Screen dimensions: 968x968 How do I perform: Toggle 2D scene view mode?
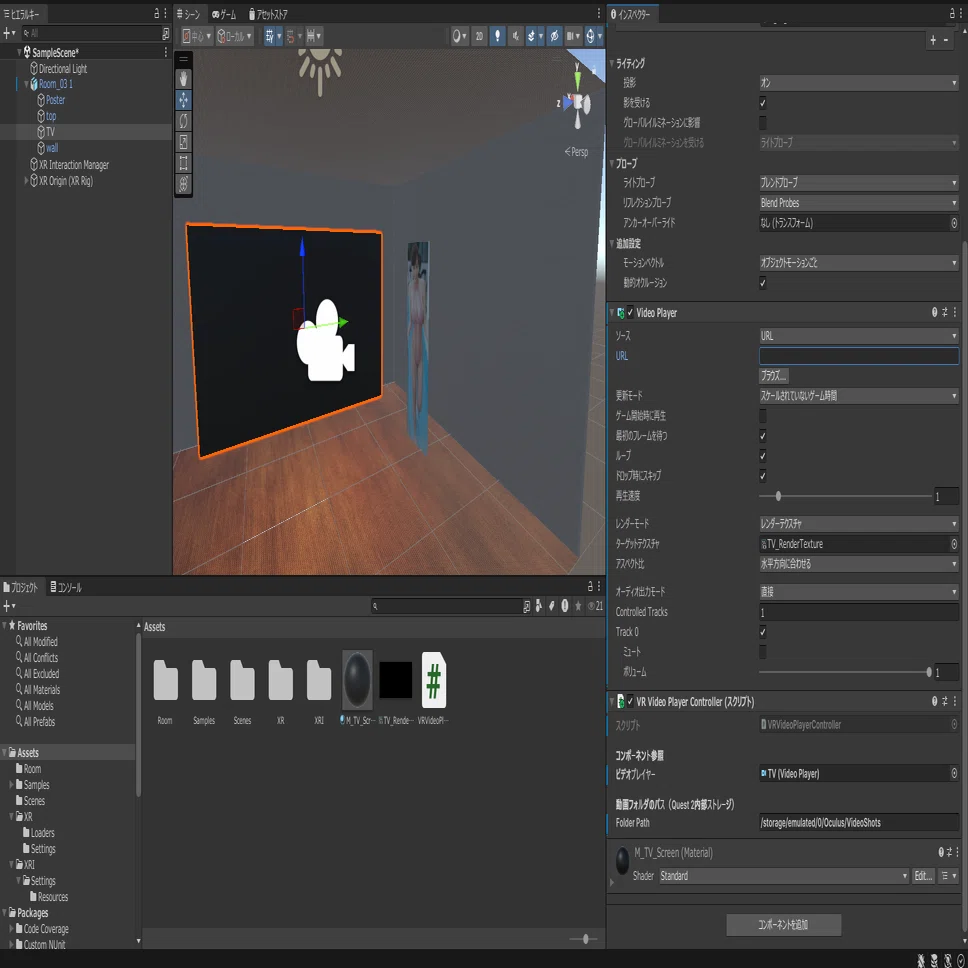[479, 36]
